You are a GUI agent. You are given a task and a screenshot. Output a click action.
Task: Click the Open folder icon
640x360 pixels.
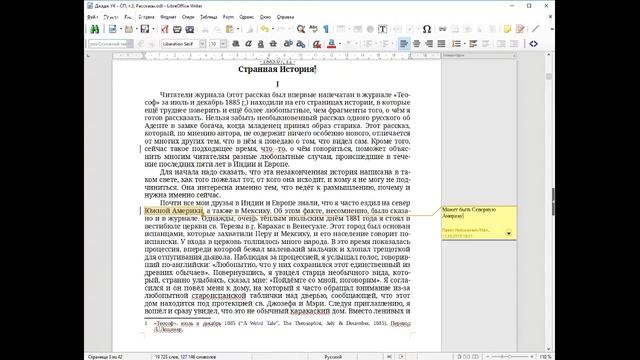pyautogui.click(x=129, y=29)
